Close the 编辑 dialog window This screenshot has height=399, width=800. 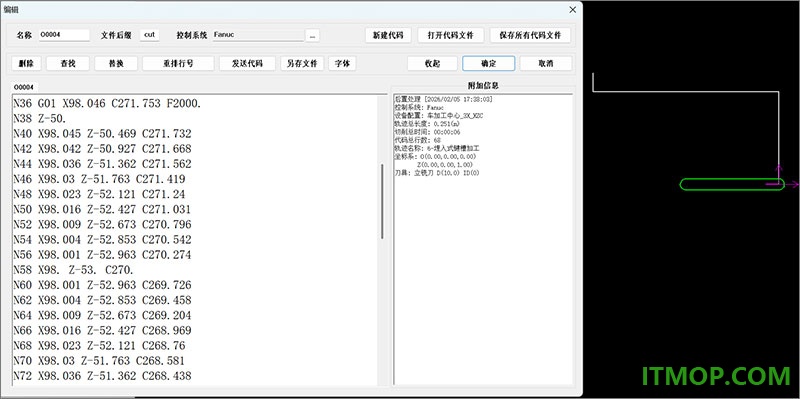click(x=573, y=9)
